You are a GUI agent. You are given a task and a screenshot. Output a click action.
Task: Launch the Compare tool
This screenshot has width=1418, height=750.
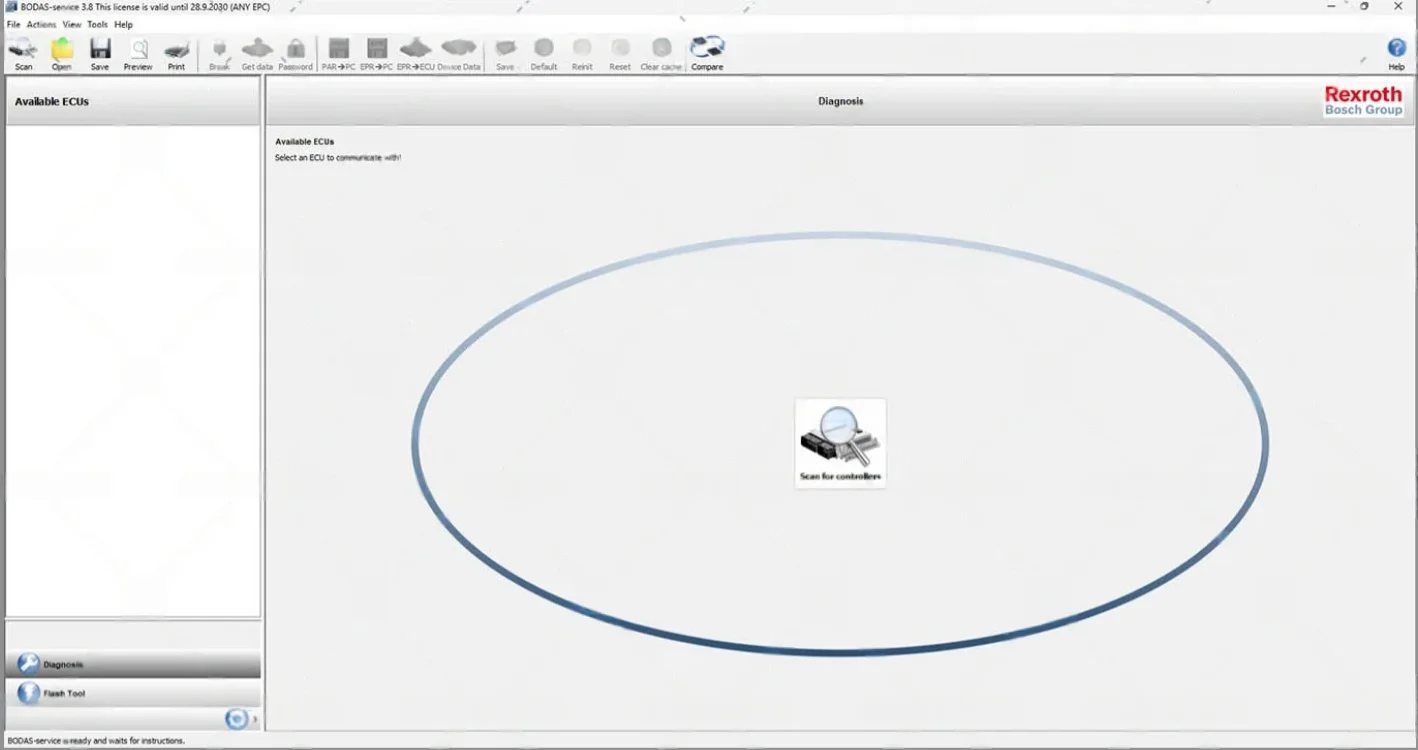click(707, 52)
